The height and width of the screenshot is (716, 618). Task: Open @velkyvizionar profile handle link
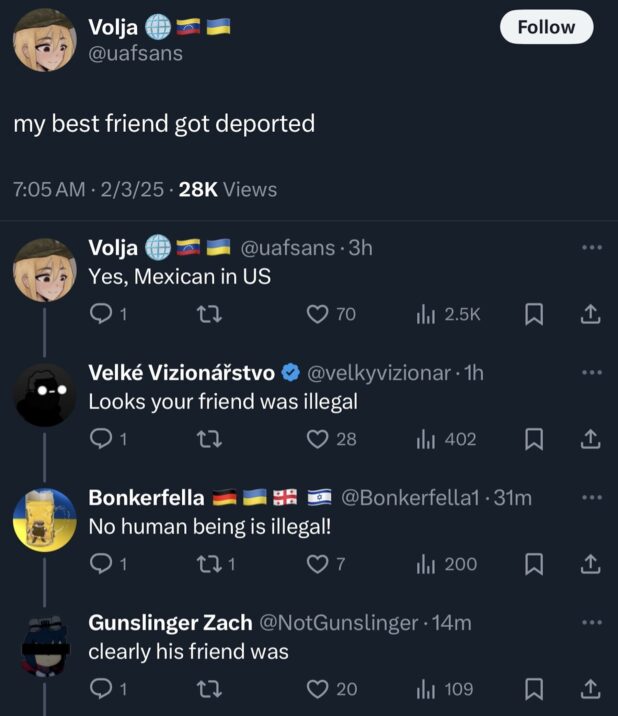[378, 373]
